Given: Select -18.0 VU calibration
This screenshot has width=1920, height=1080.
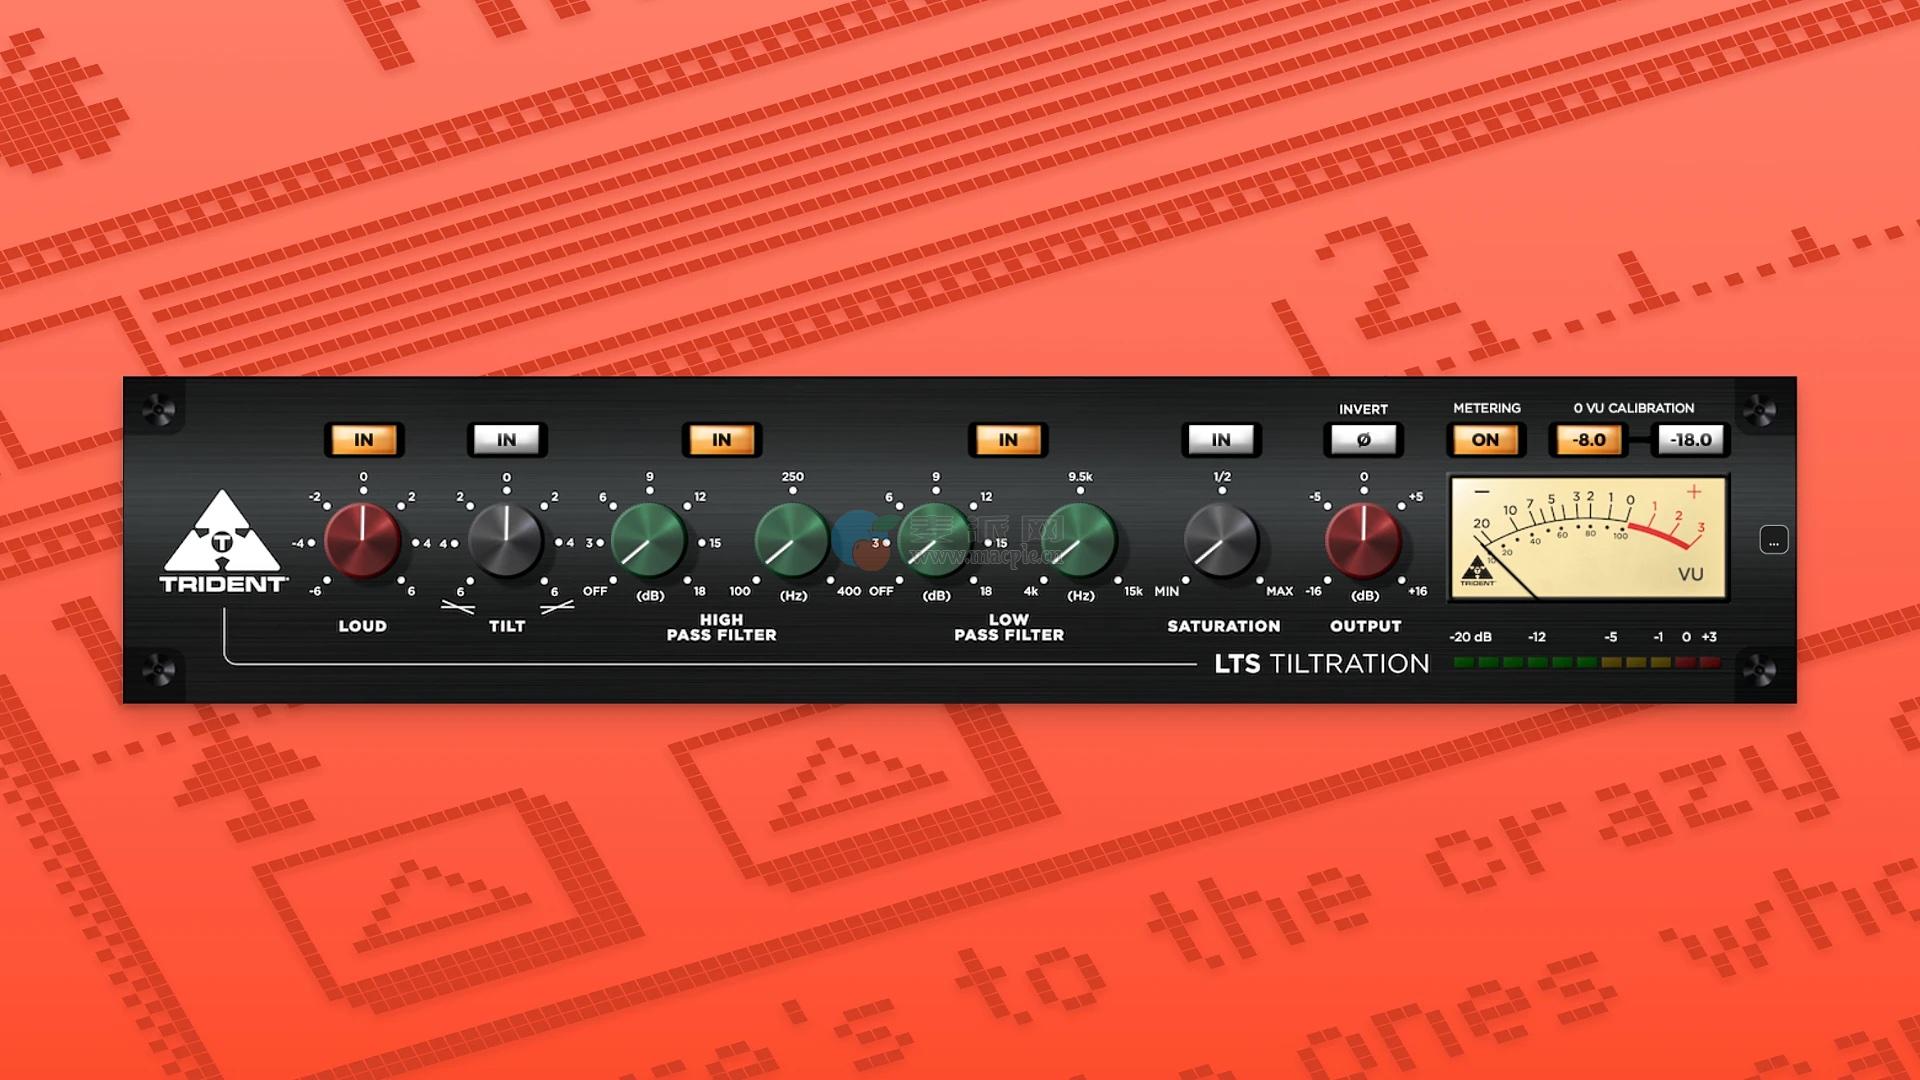Looking at the screenshot, I should click(x=1690, y=440).
